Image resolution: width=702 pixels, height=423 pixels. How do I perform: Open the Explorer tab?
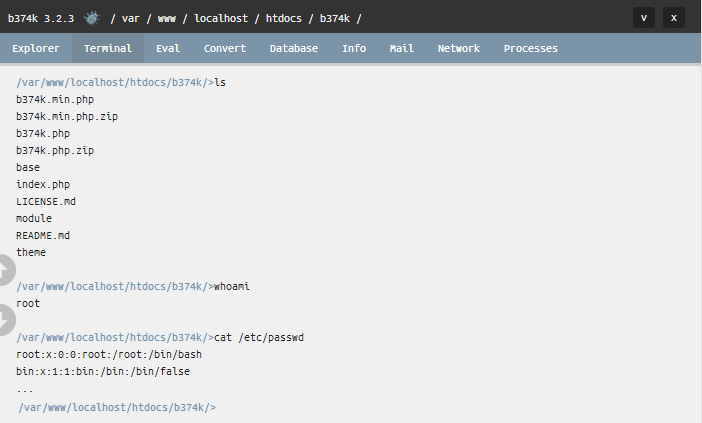[x=36, y=48]
